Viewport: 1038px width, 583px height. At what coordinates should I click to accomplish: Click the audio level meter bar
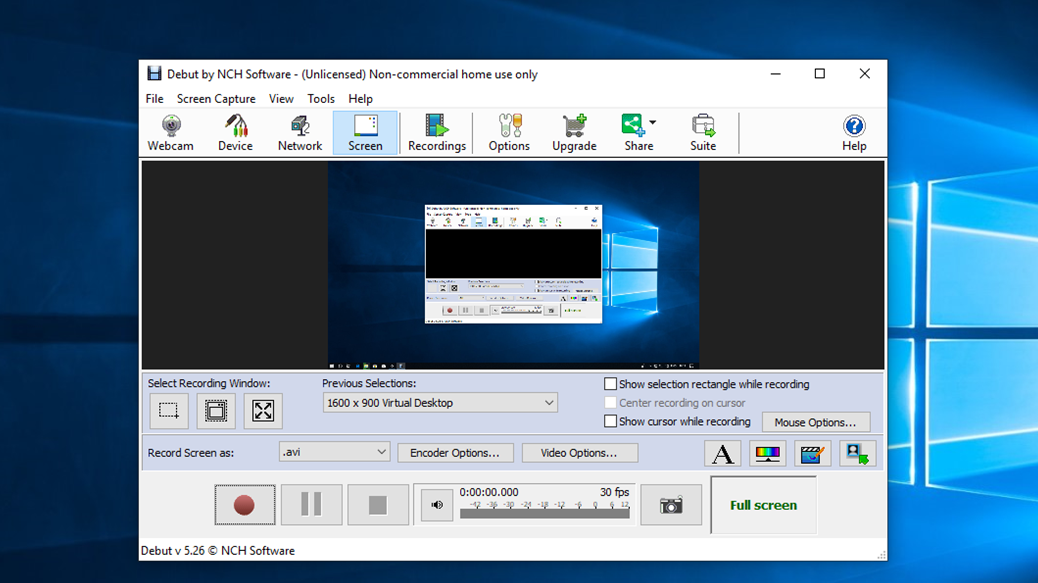(x=545, y=514)
